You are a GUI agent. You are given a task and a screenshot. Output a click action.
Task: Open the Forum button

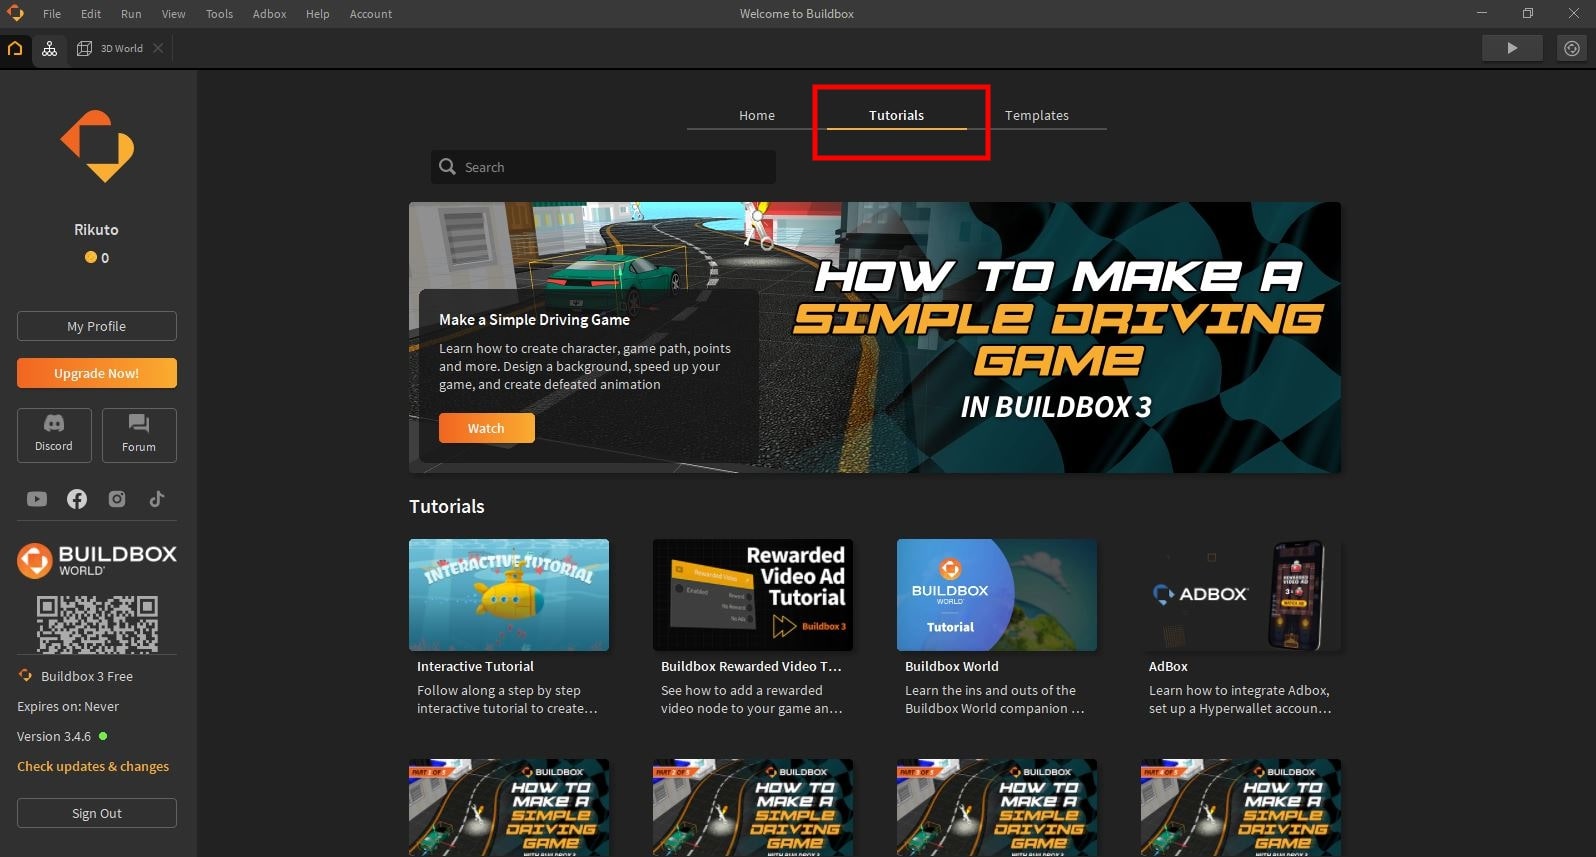pyautogui.click(x=139, y=435)
